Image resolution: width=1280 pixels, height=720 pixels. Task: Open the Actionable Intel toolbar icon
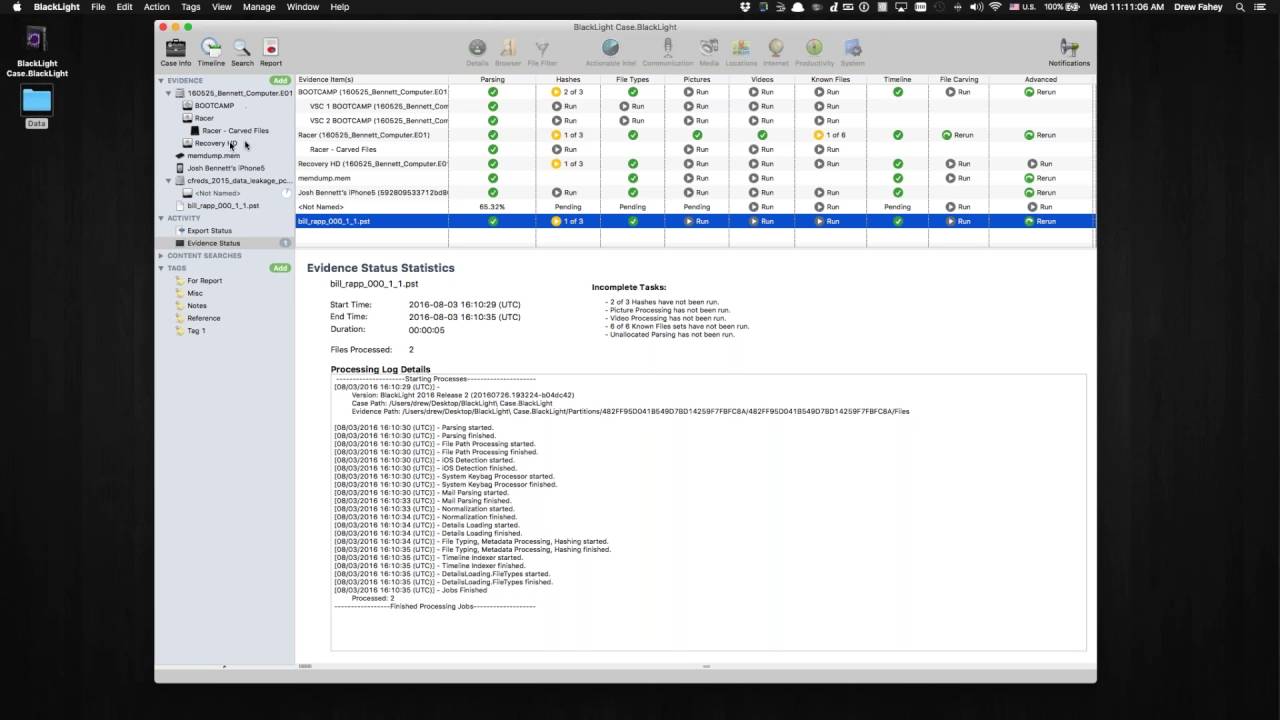coord(610,49)
